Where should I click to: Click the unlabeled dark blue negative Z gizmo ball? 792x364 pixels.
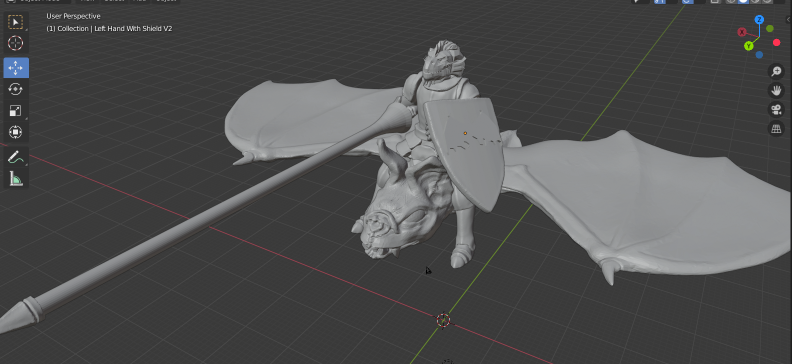[x=759, y=55]
